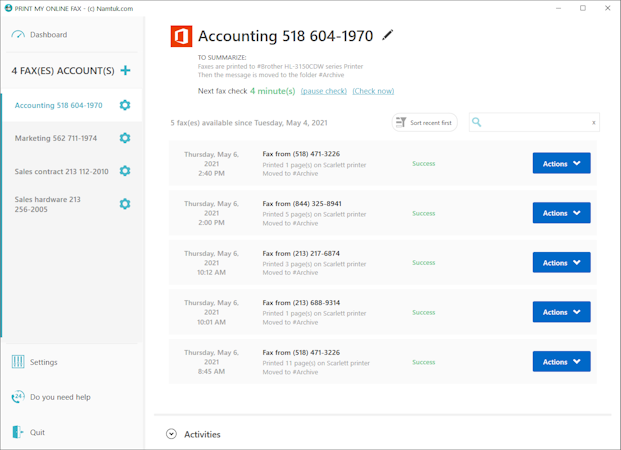Viewport: 621px width, 450px height.
Task: Click the Office logo icon beside account title
Action: (181, 36)
